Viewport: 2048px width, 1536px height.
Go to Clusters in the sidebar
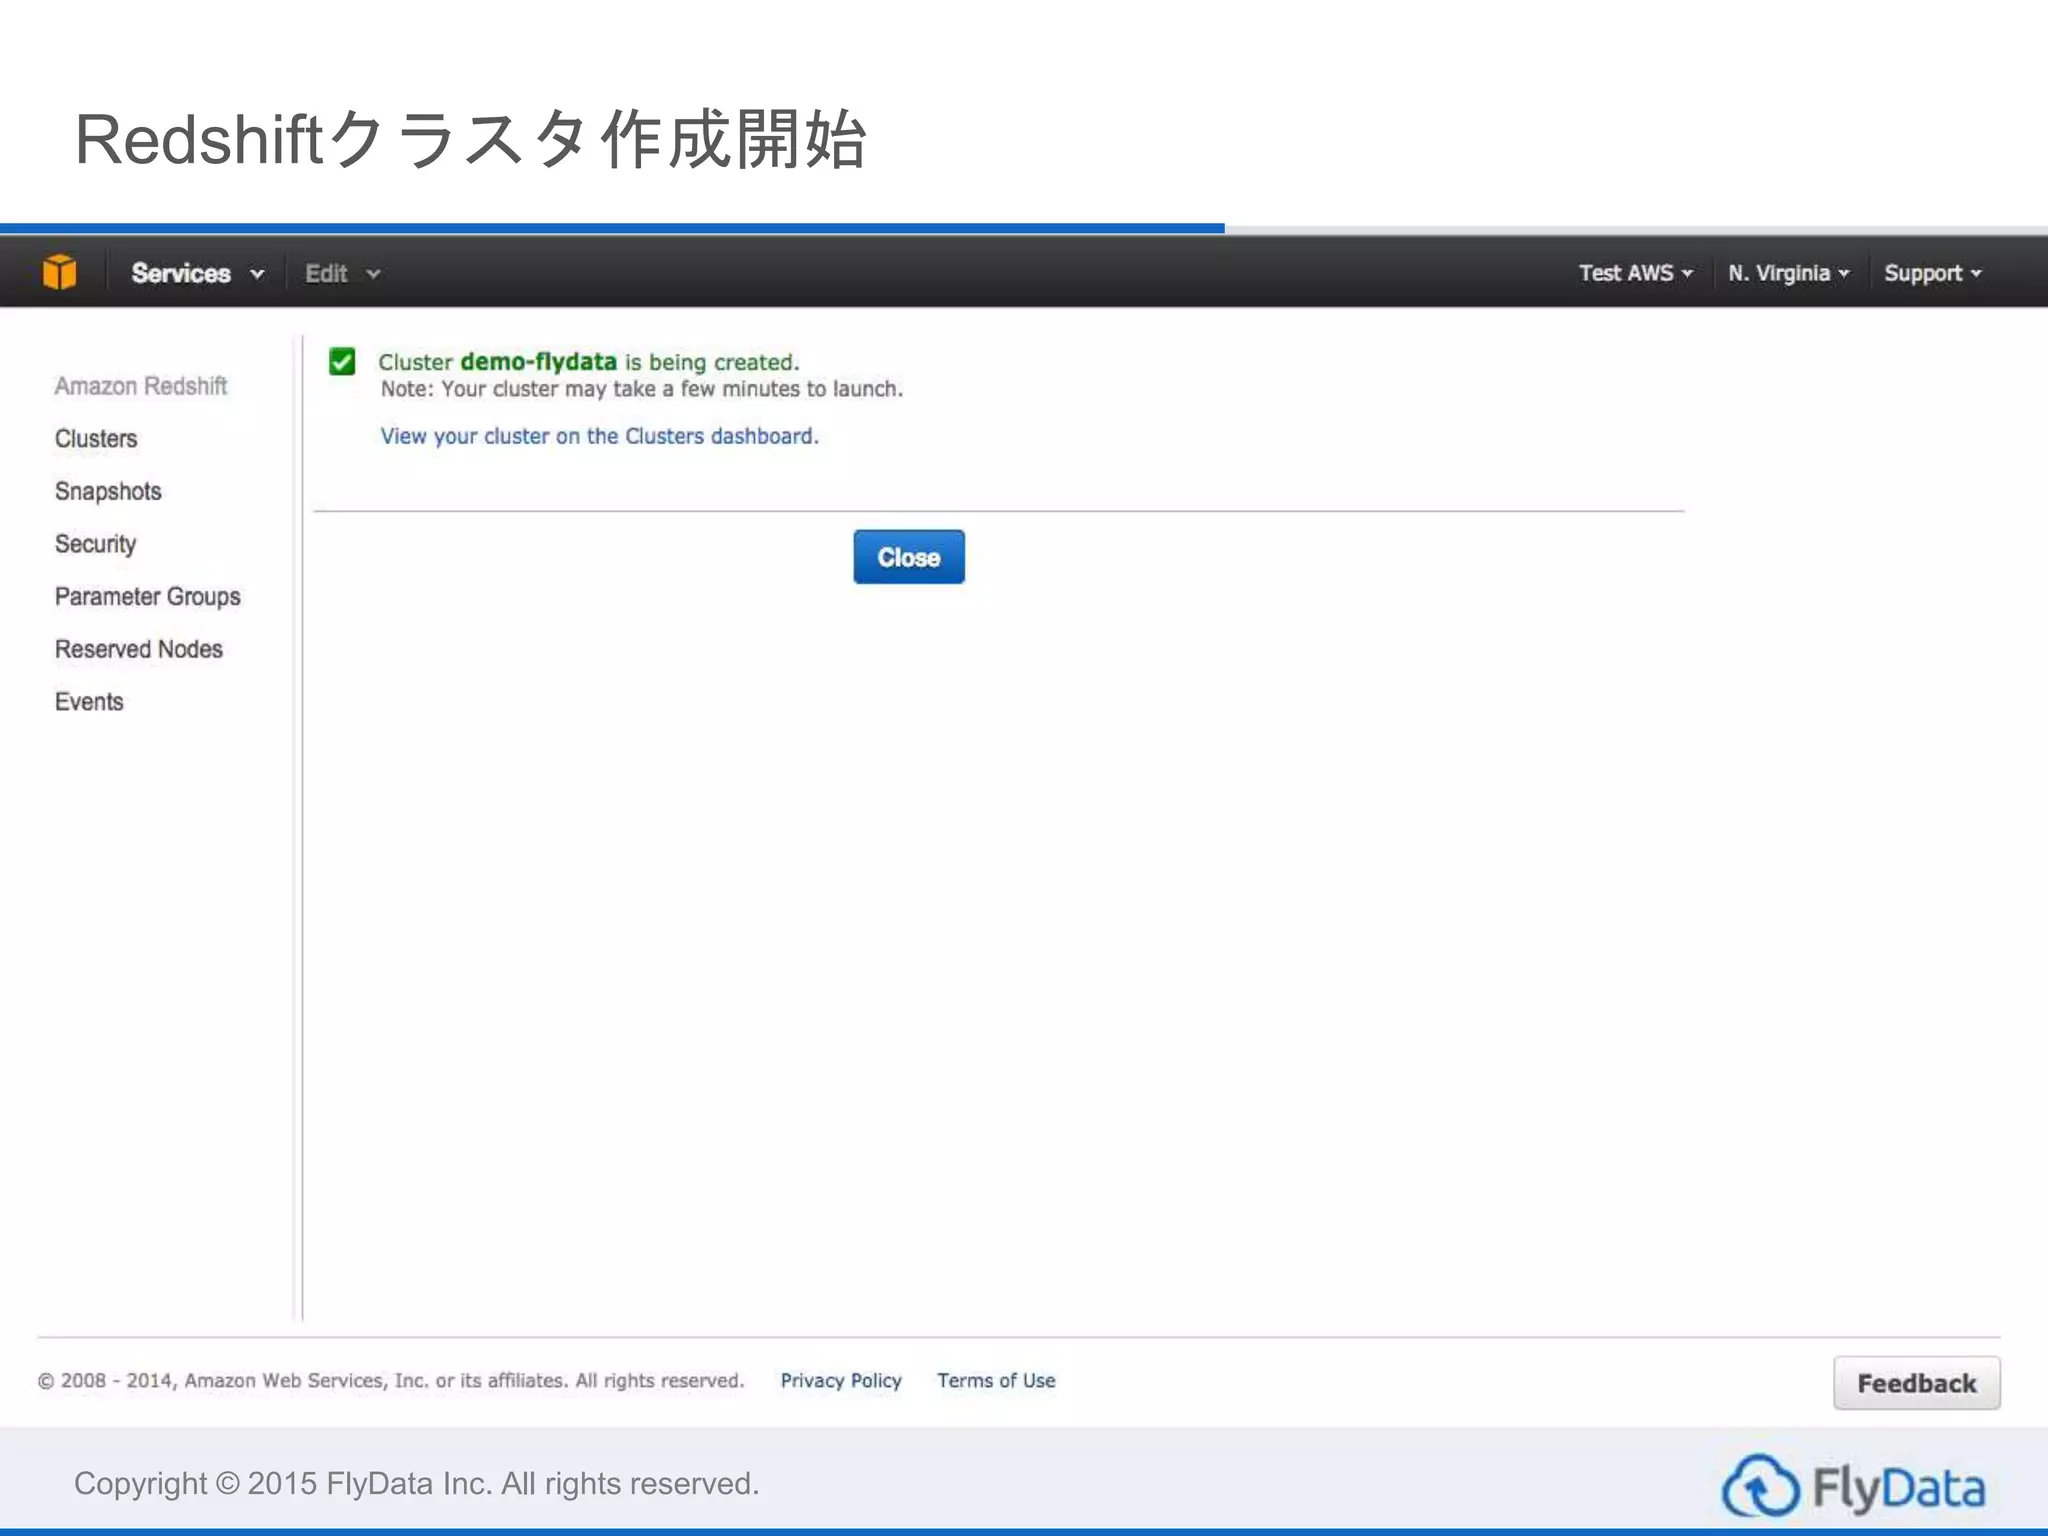tap(96, 439)
